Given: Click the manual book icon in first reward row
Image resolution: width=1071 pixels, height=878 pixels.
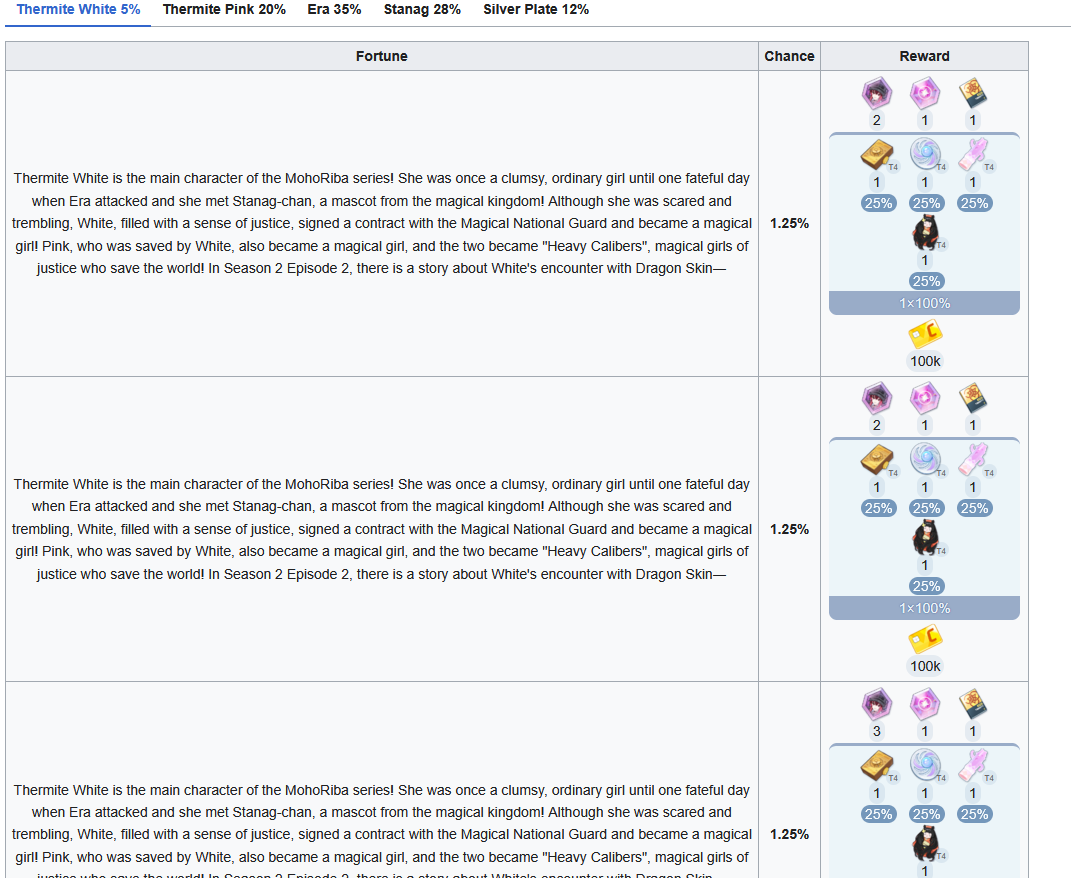Looking at the screenshot, I should (x=972, y=94).
